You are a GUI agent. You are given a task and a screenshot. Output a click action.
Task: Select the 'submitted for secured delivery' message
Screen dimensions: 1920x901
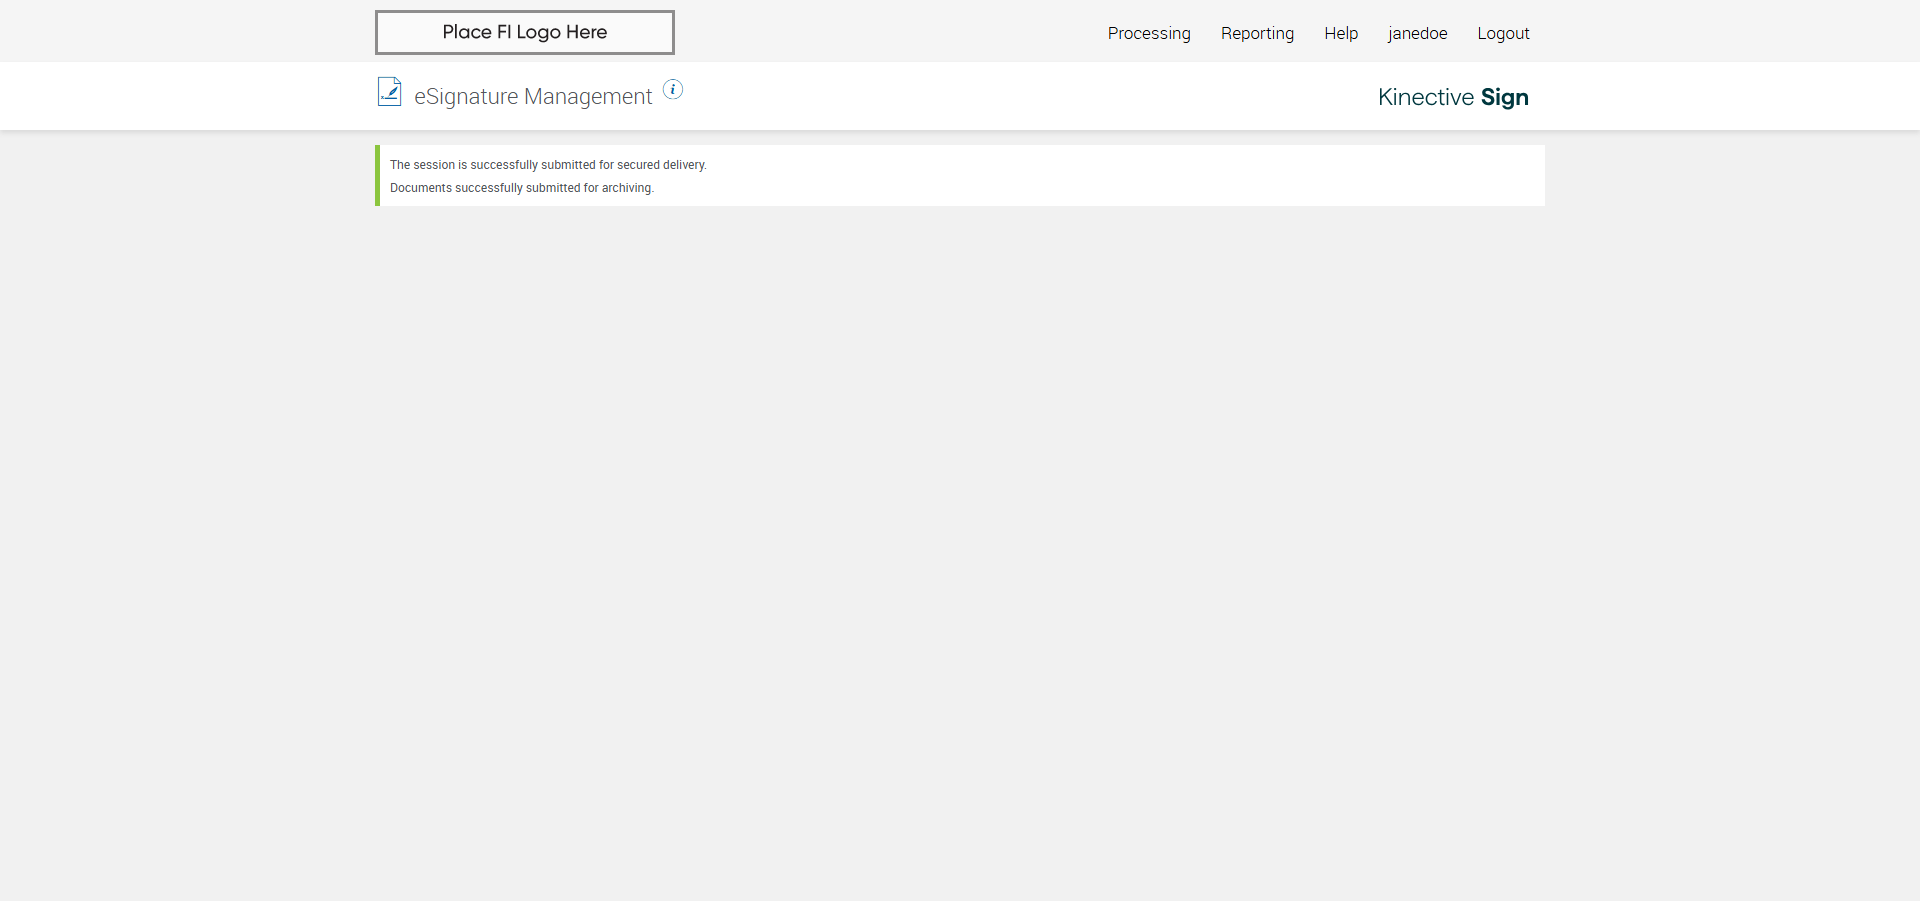(548, 165)
